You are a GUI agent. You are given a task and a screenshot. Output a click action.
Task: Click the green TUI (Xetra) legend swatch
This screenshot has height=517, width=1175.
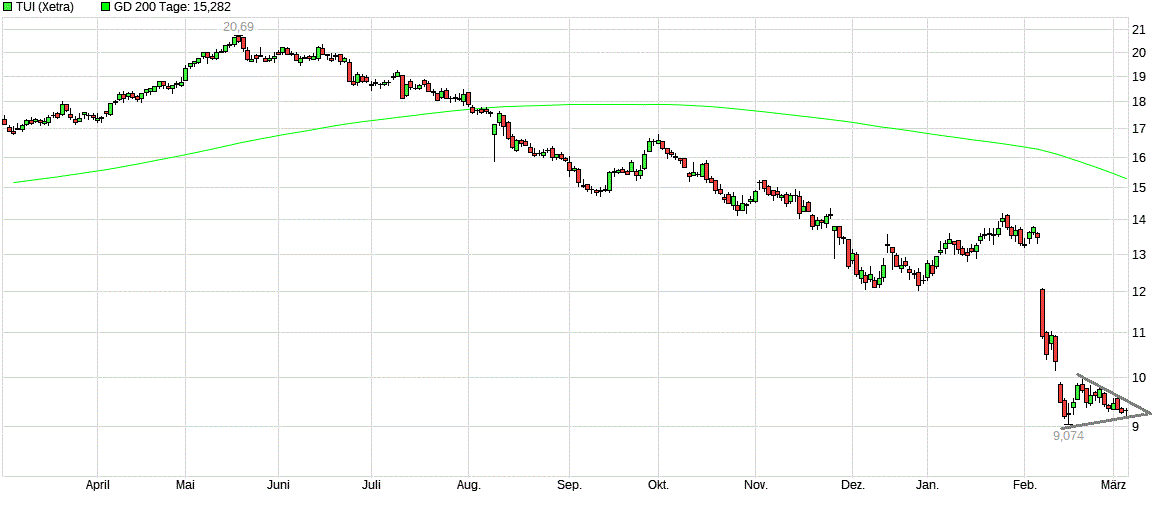pos(7,7)
